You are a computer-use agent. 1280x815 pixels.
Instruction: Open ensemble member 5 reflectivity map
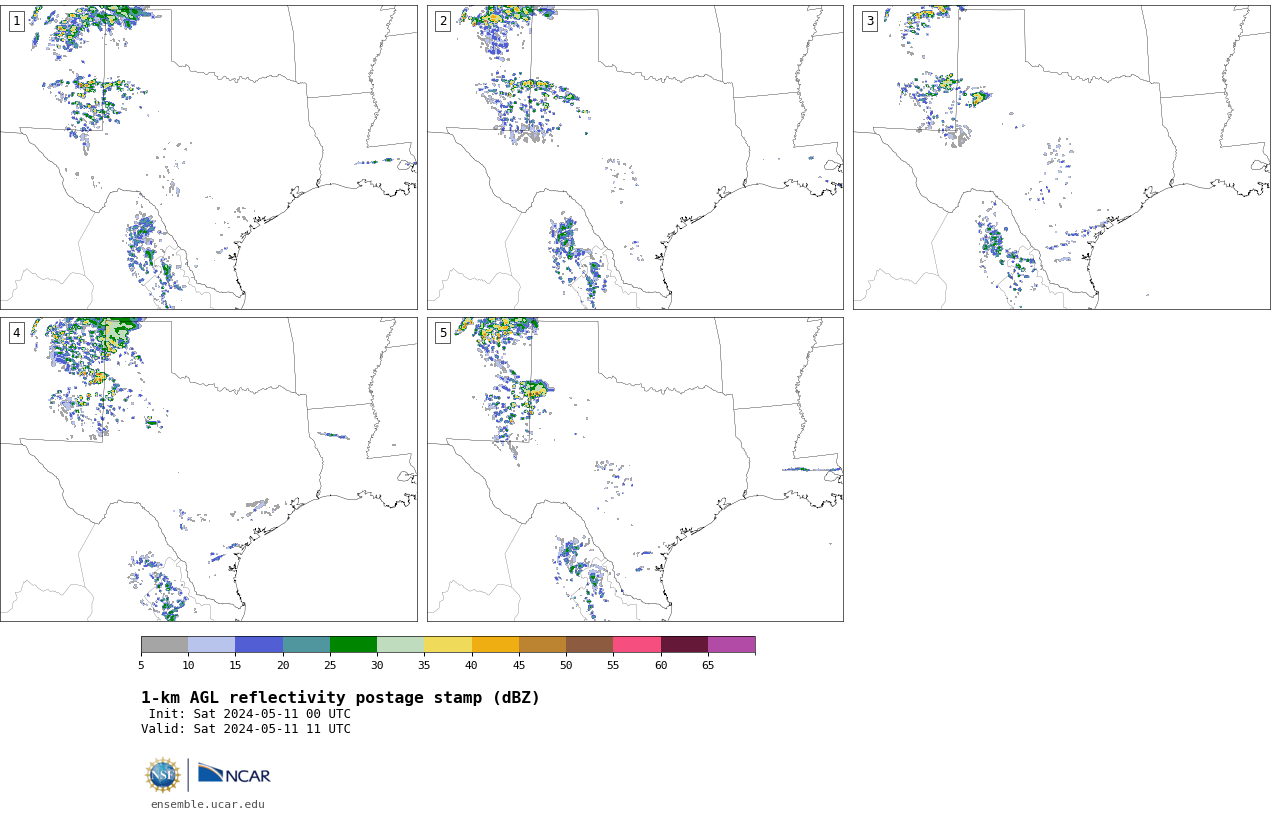[x=635, y=469]
